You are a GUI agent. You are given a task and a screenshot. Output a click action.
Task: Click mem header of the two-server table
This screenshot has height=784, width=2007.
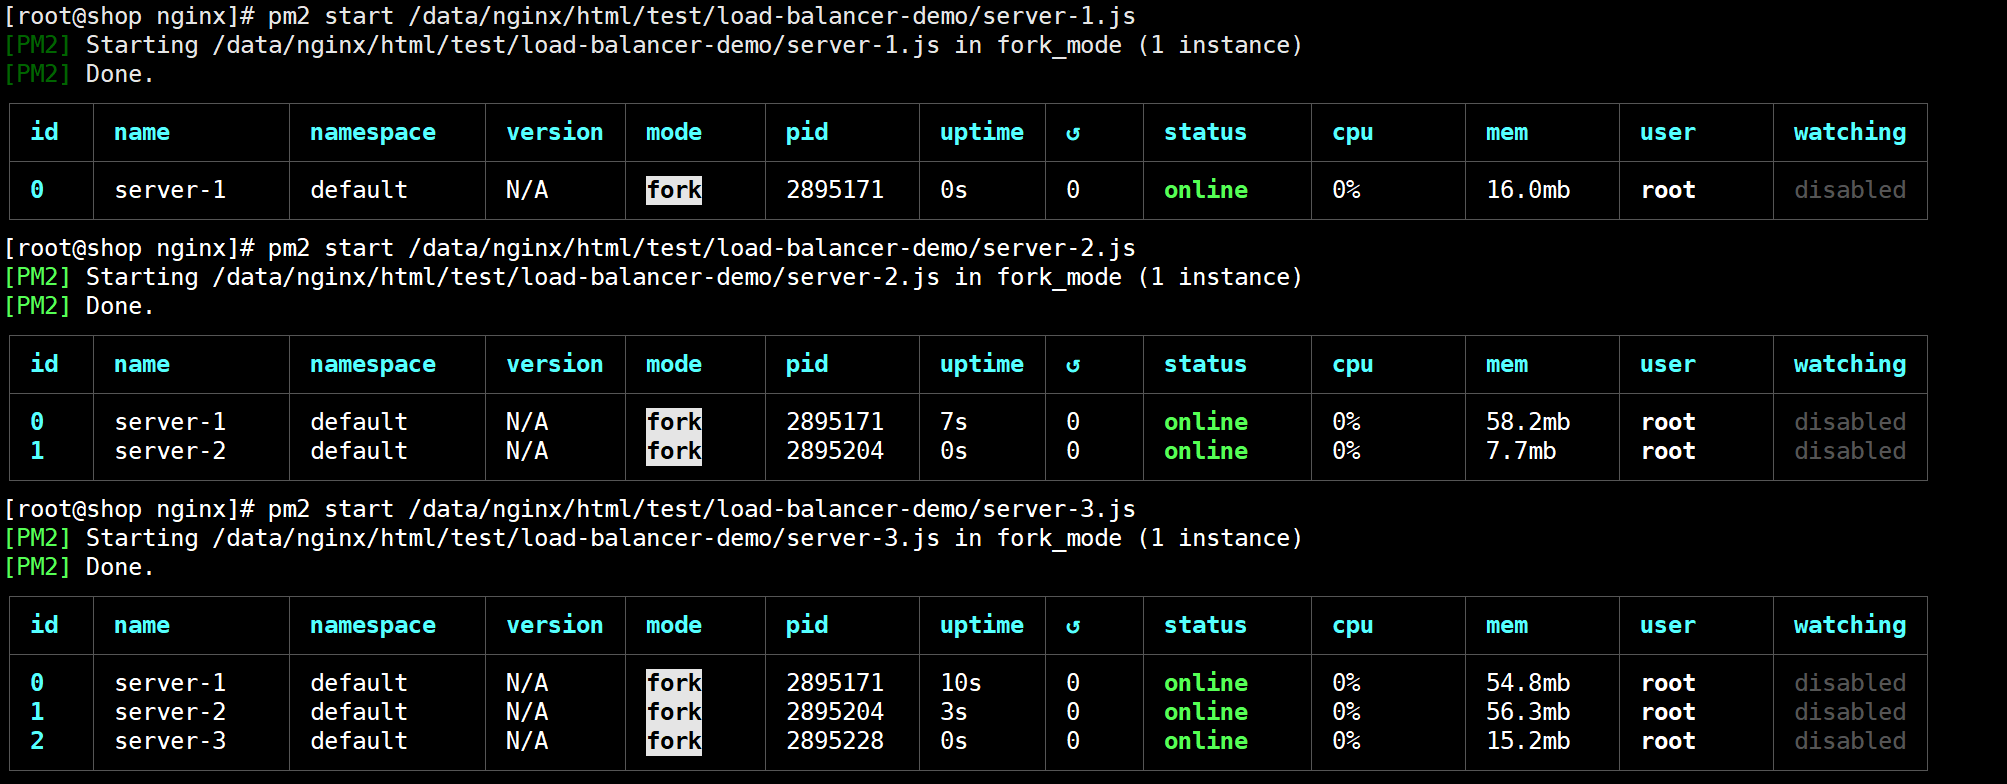(x=1507, y=365)
